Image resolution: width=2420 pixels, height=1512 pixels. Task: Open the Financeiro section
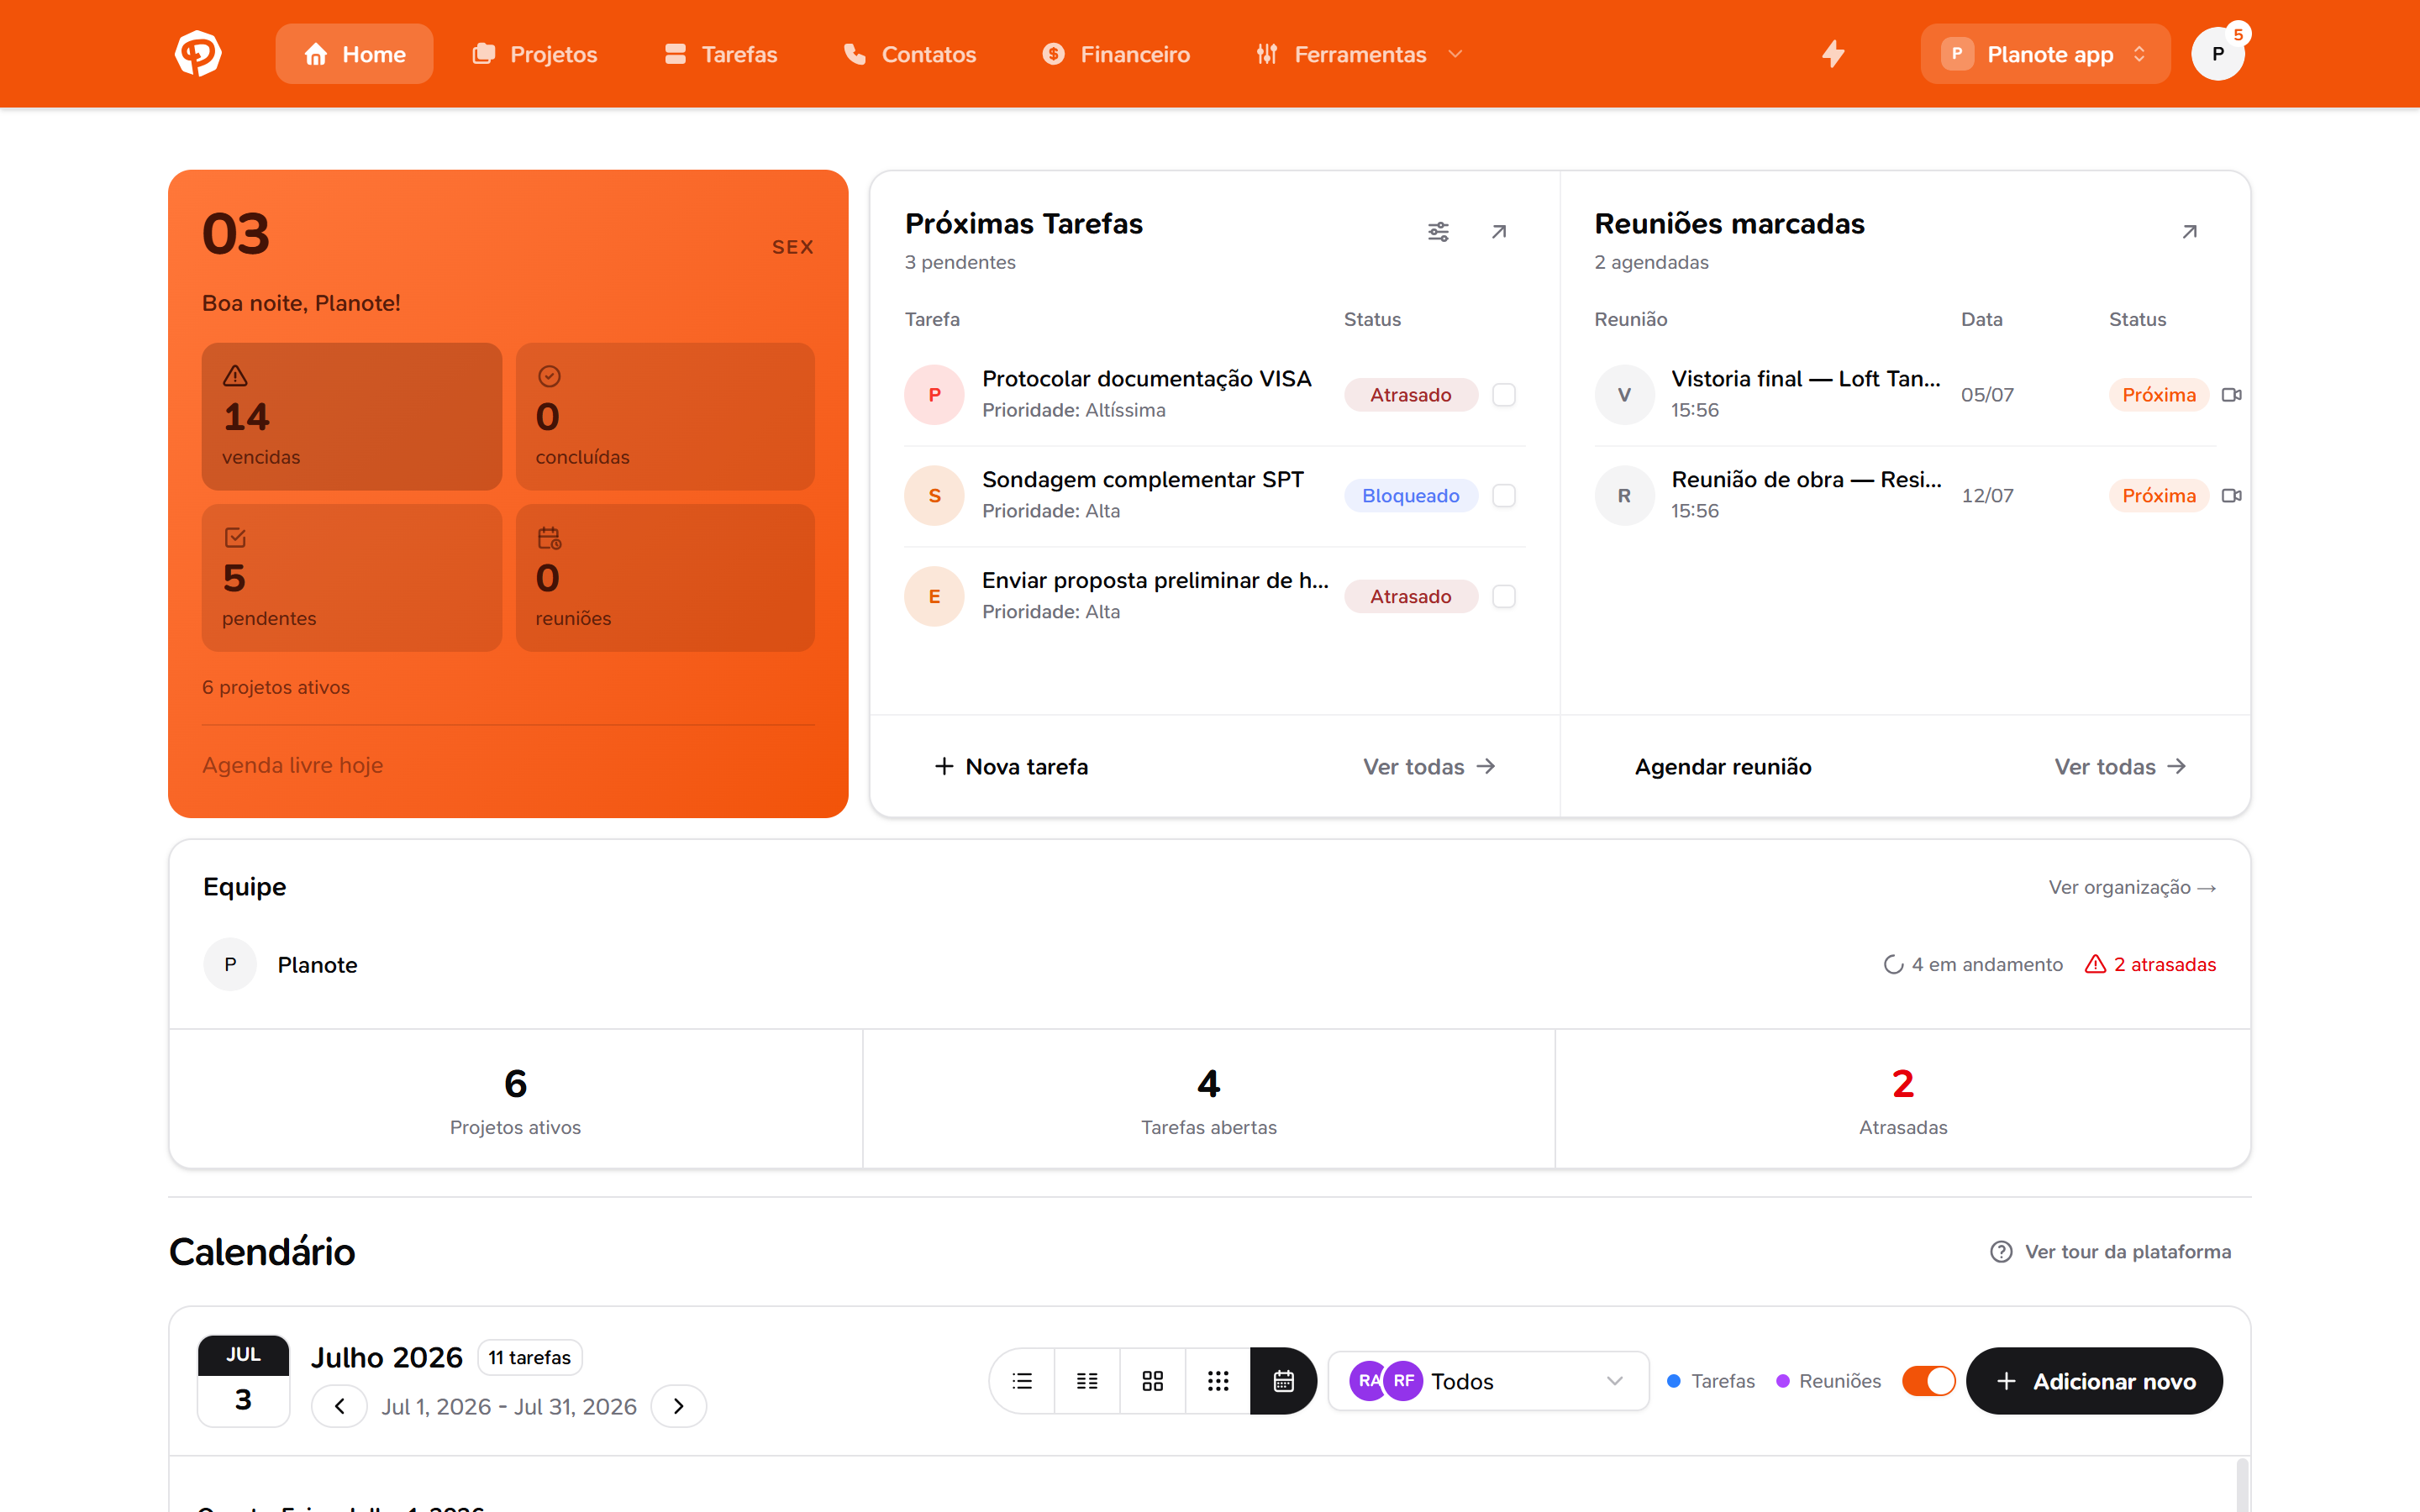pos(1116,54)
